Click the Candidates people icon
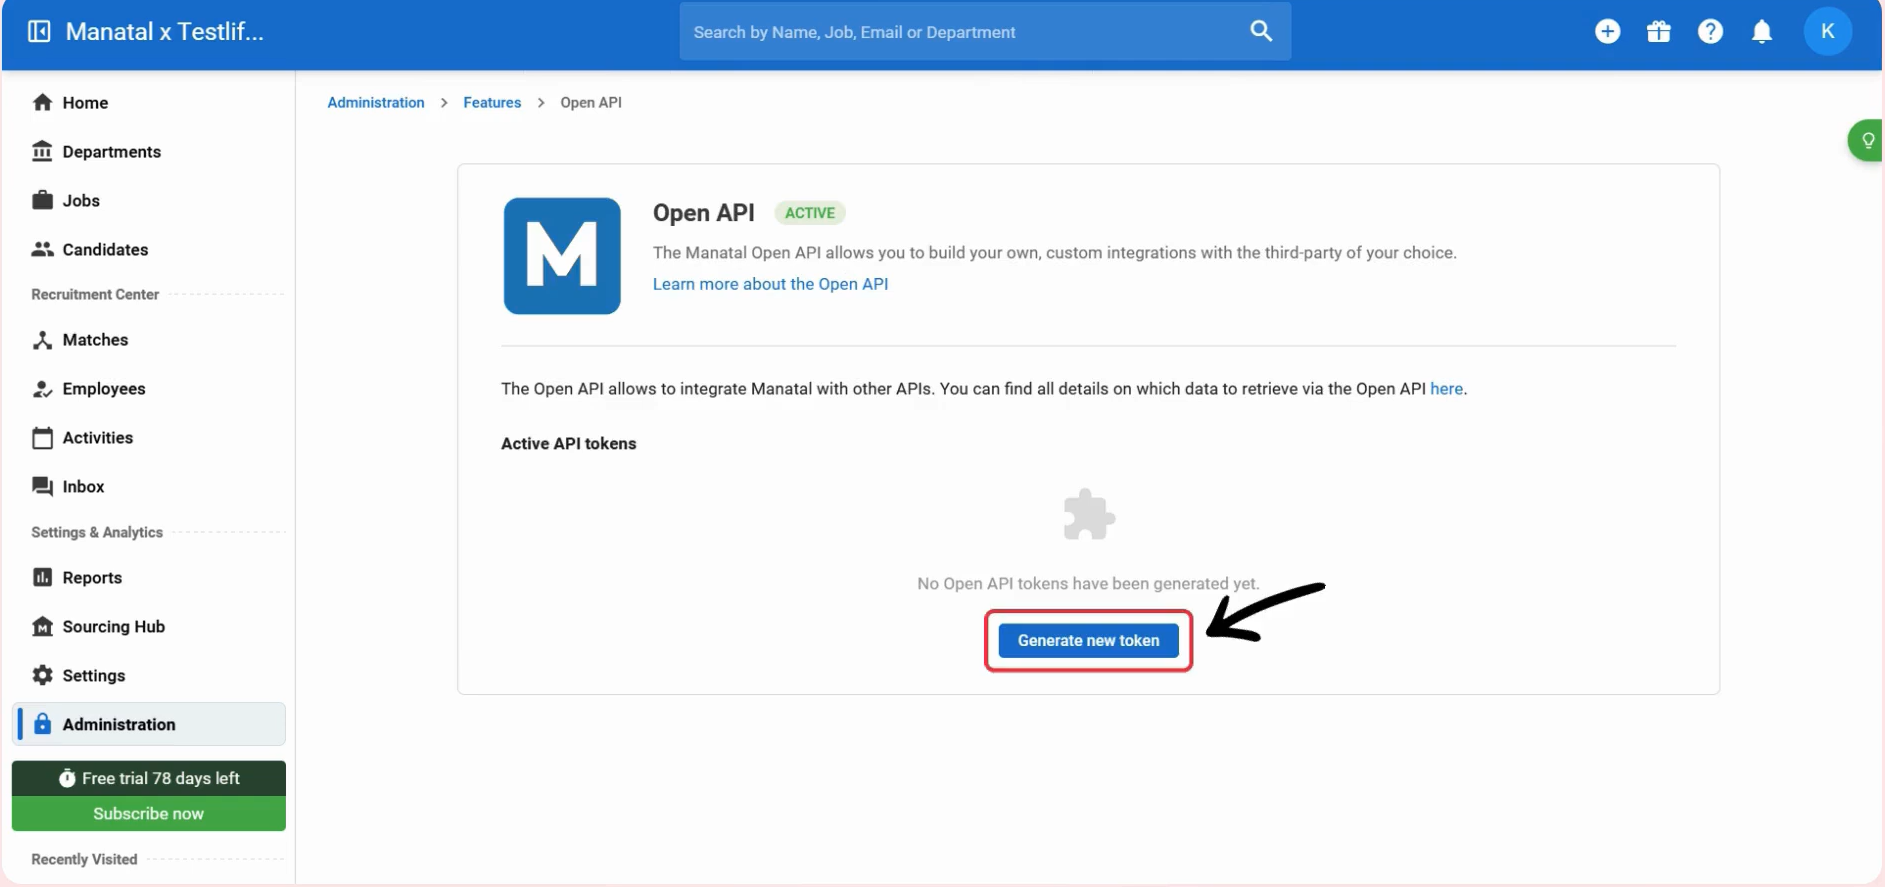This screenshot has height=887, width=1885. tap(42, 249)
